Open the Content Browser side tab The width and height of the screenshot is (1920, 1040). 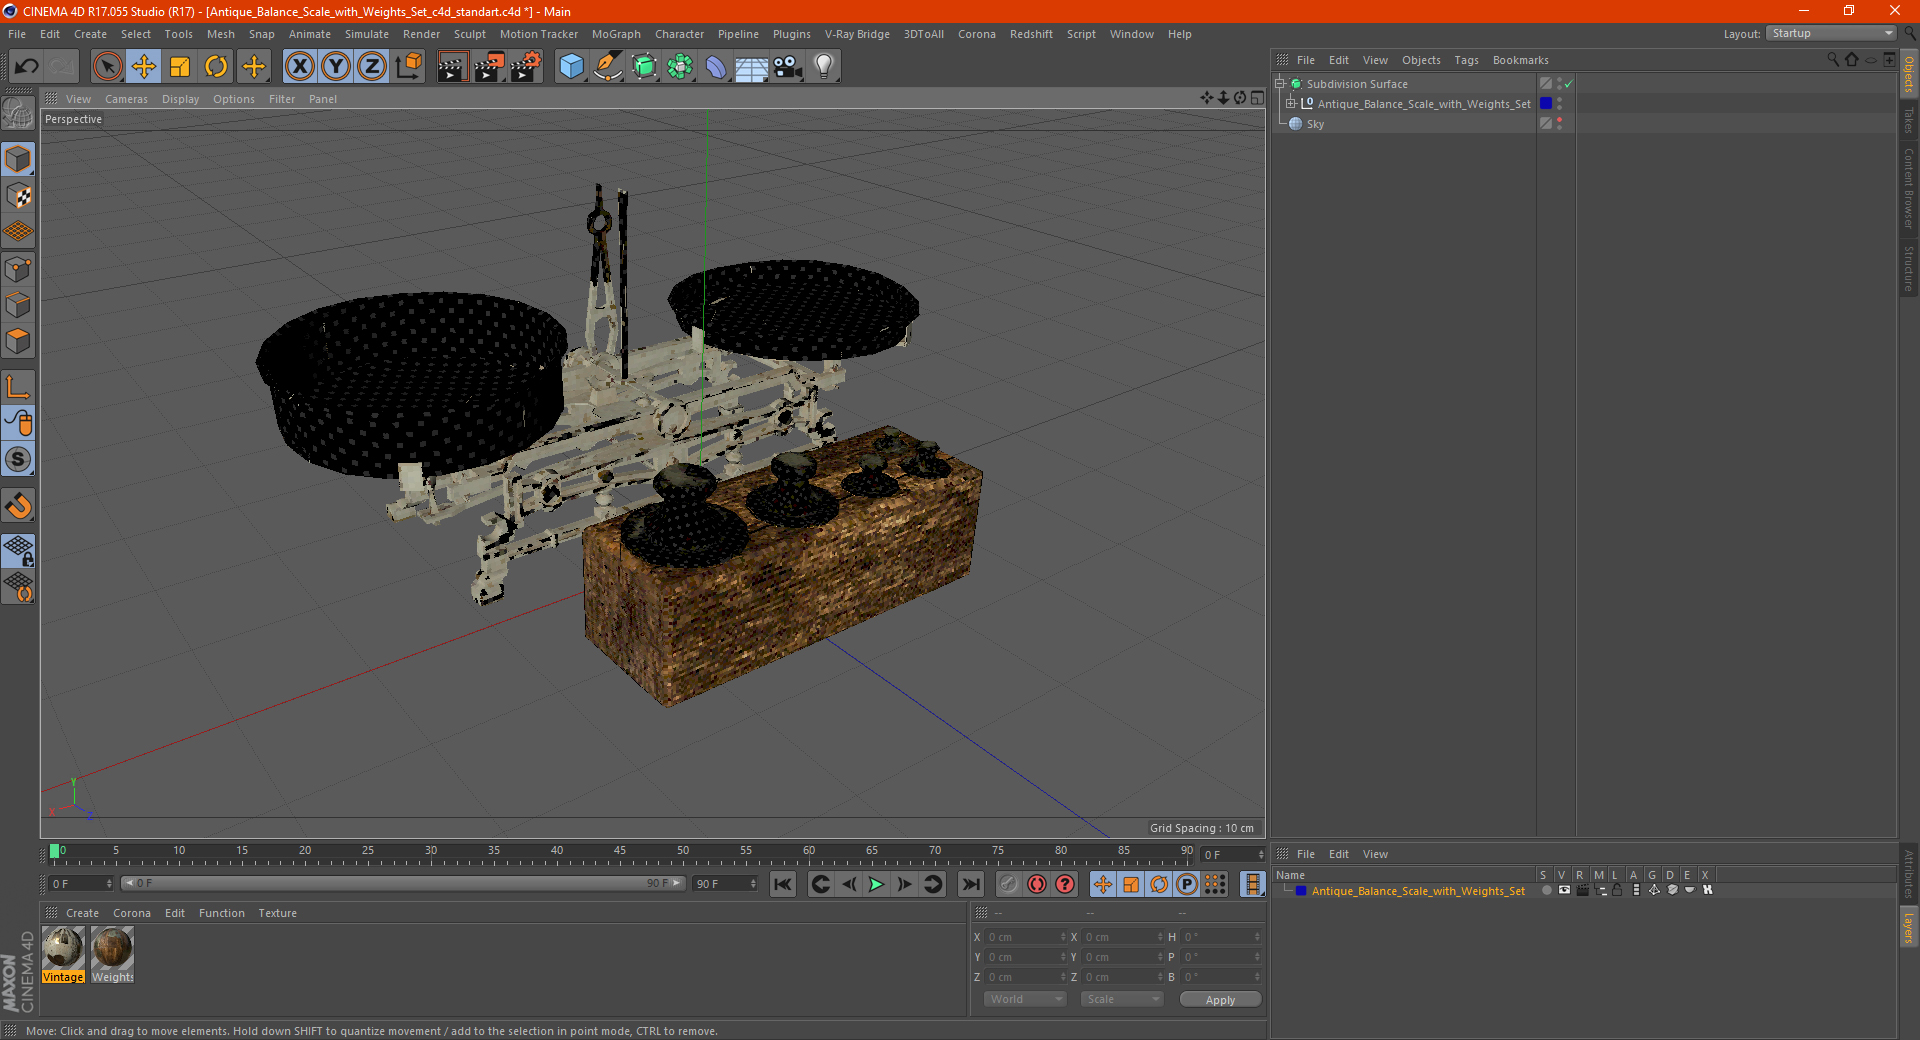click(x=1909, y=188)
